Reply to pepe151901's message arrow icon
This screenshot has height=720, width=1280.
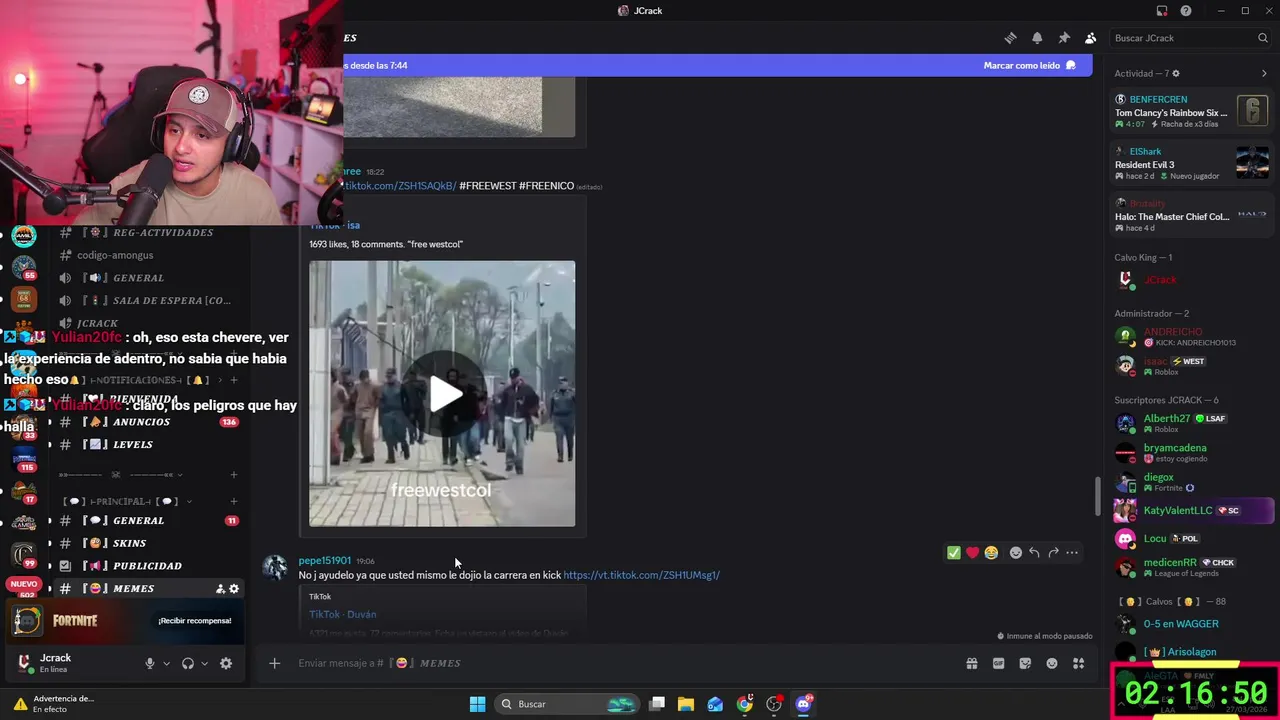[x=1034, y=553]
